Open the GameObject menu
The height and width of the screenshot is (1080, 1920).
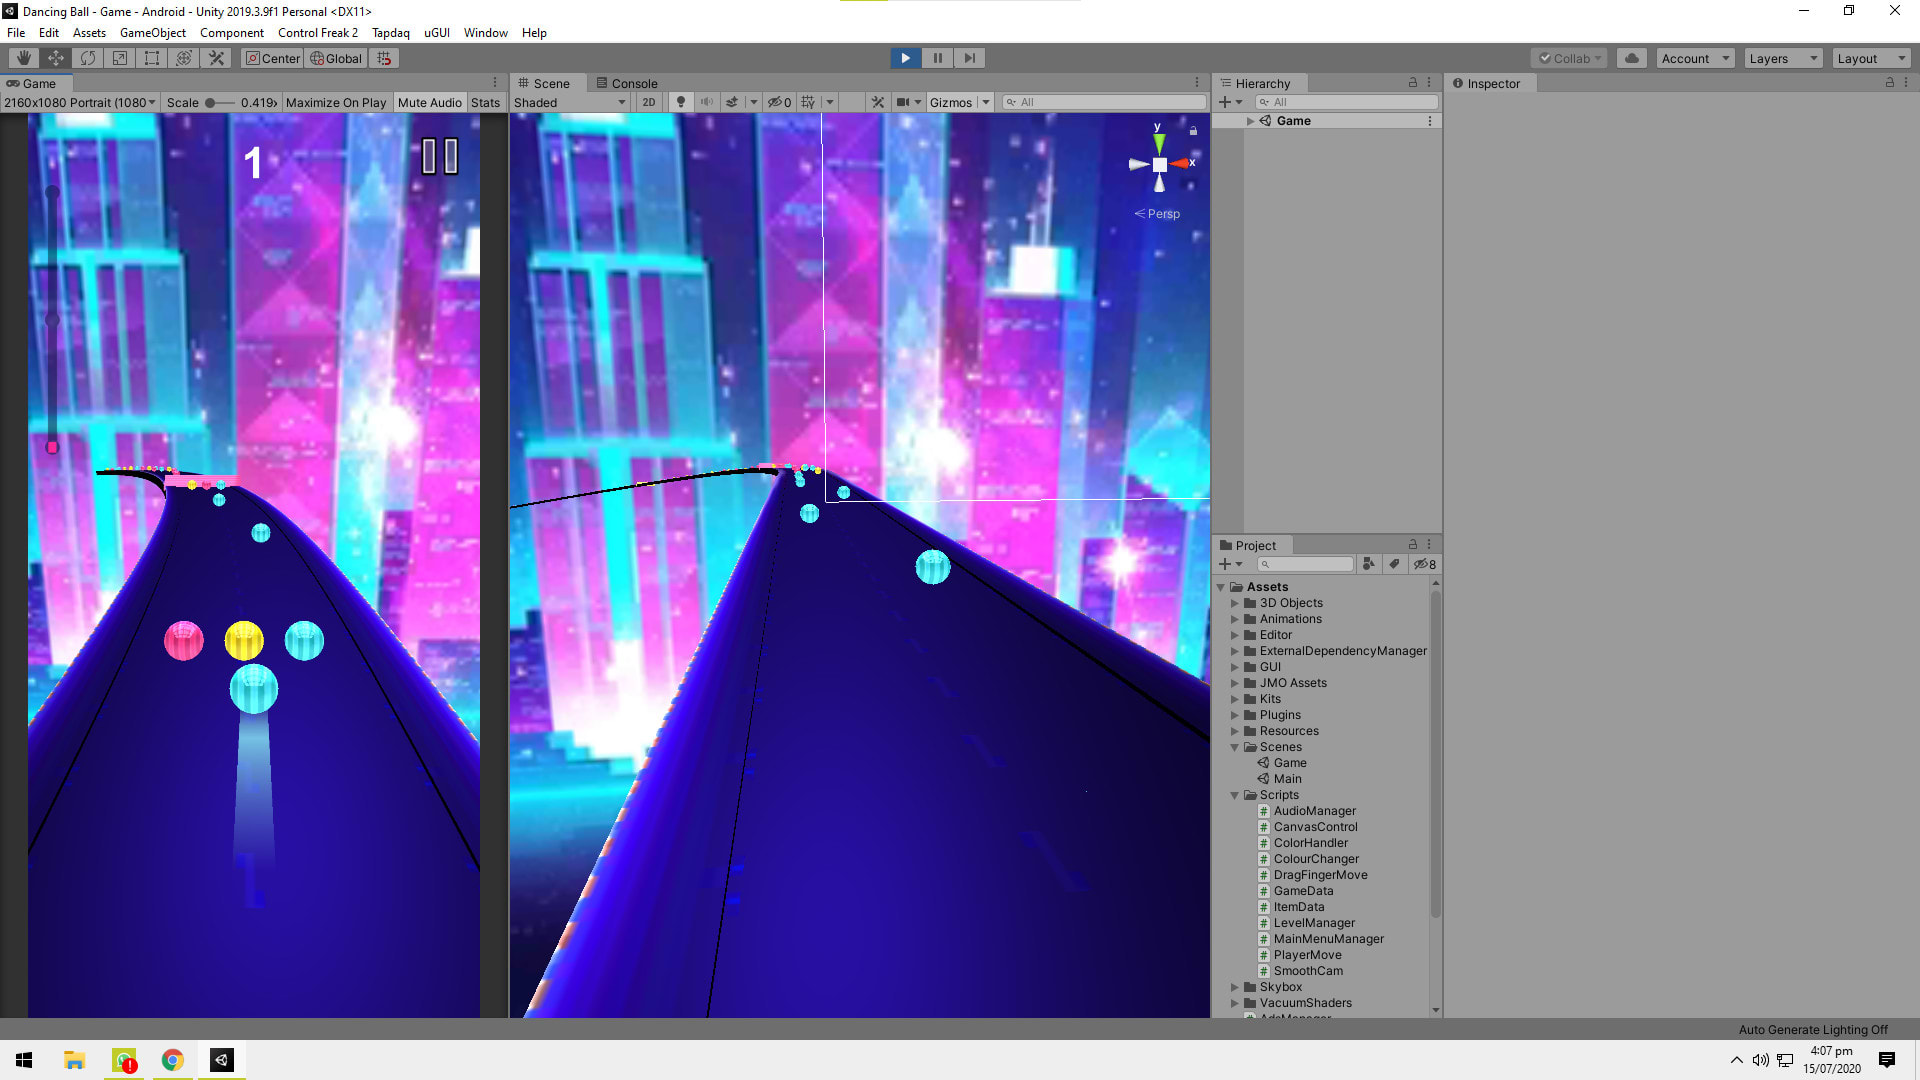(x=152, y=32)
